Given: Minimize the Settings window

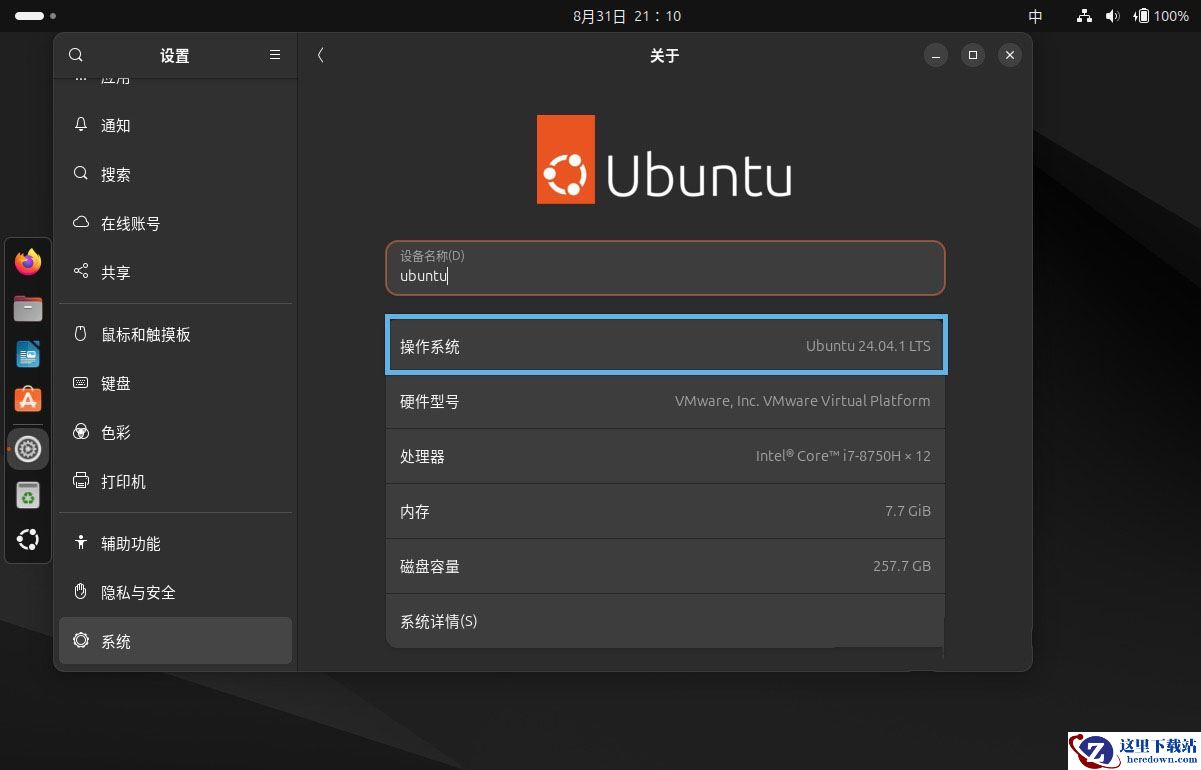Looking at the screenshot, I should pos(935,56).
